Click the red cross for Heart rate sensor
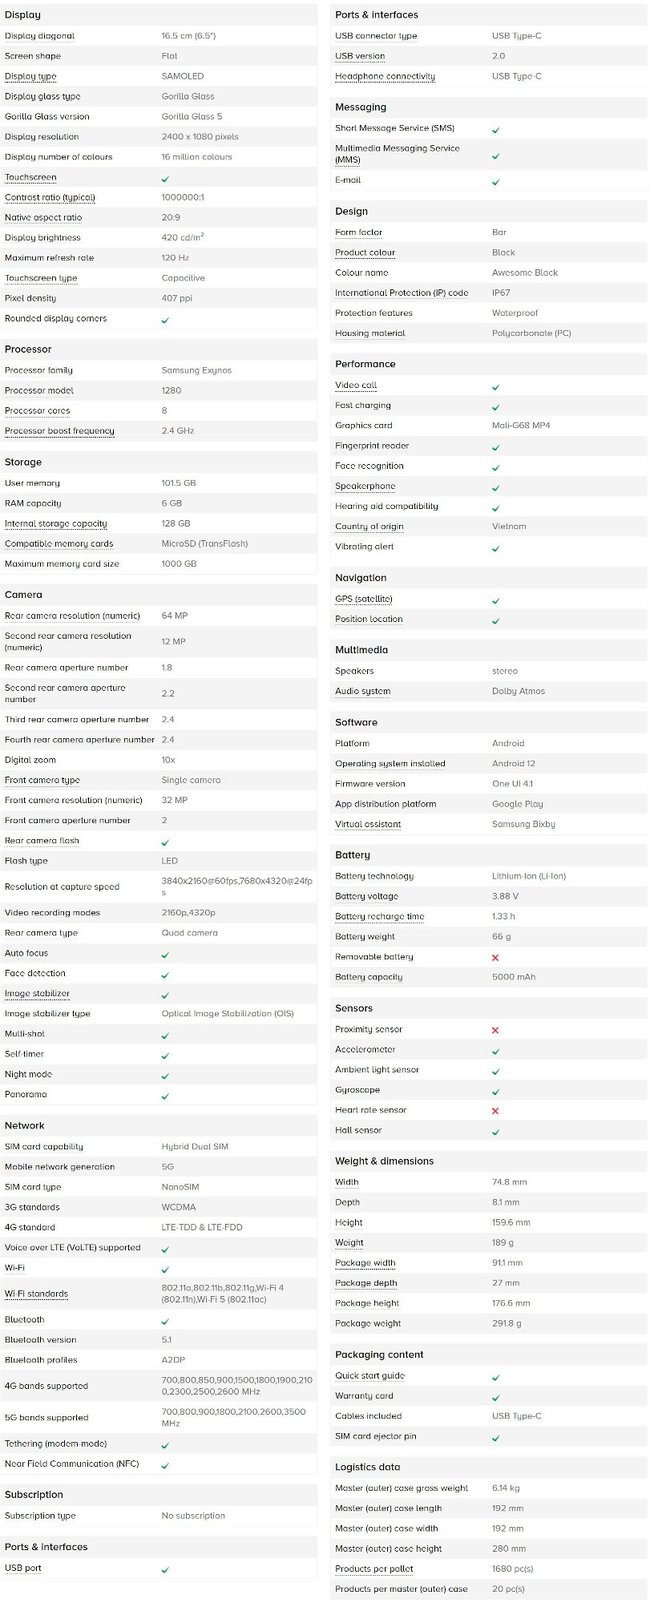 [x=495, y=1111]
